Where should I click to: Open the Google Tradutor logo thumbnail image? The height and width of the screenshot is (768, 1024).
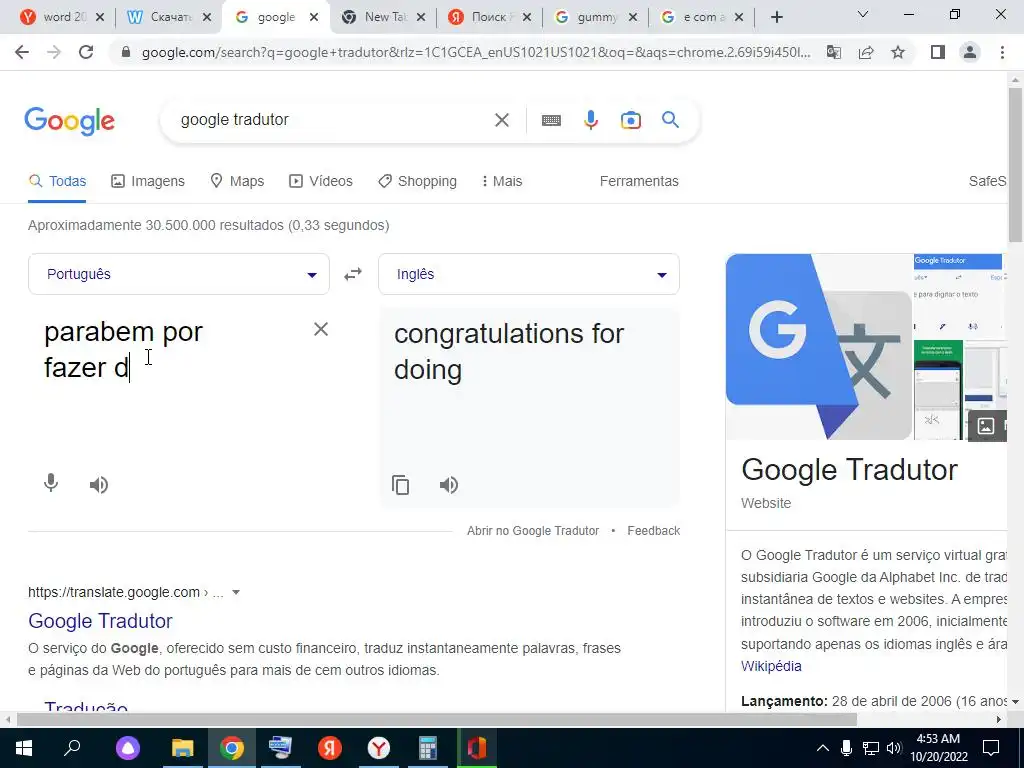pyautogui.click(x=819, y=347)
